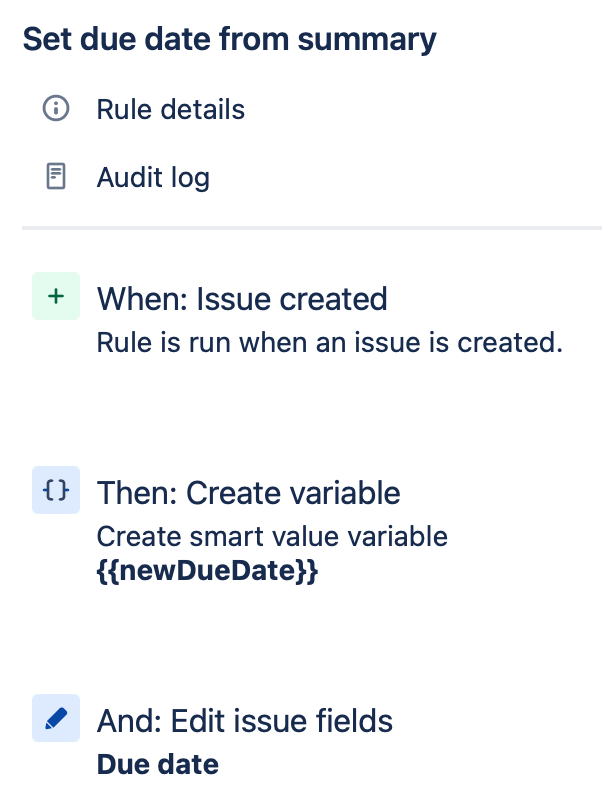This screenshot has width=616, height=804.
Task: Select the Edit issue fields heading text
Action: tap(244, 721)
